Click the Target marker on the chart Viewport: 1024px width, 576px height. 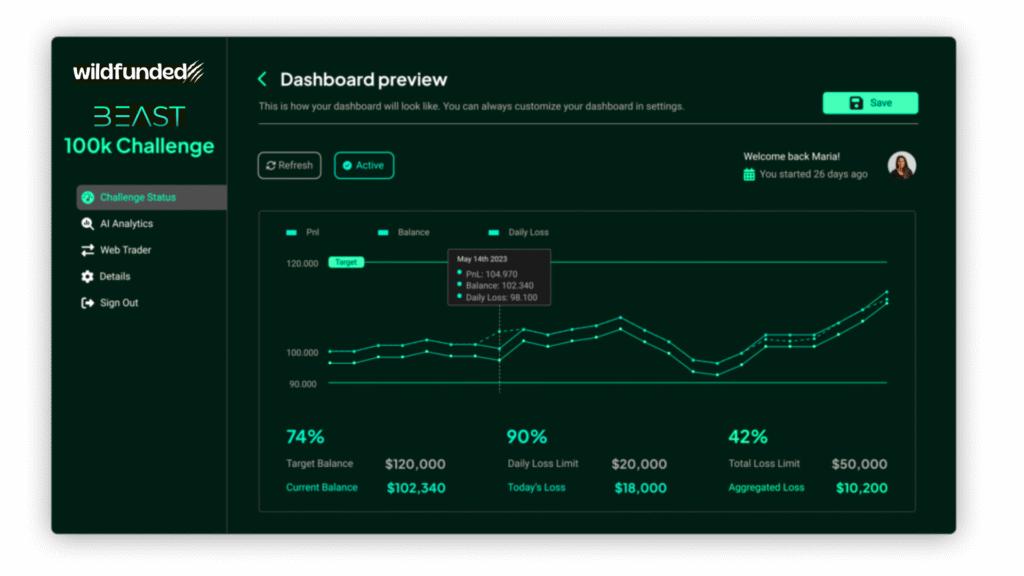[346, 262]
